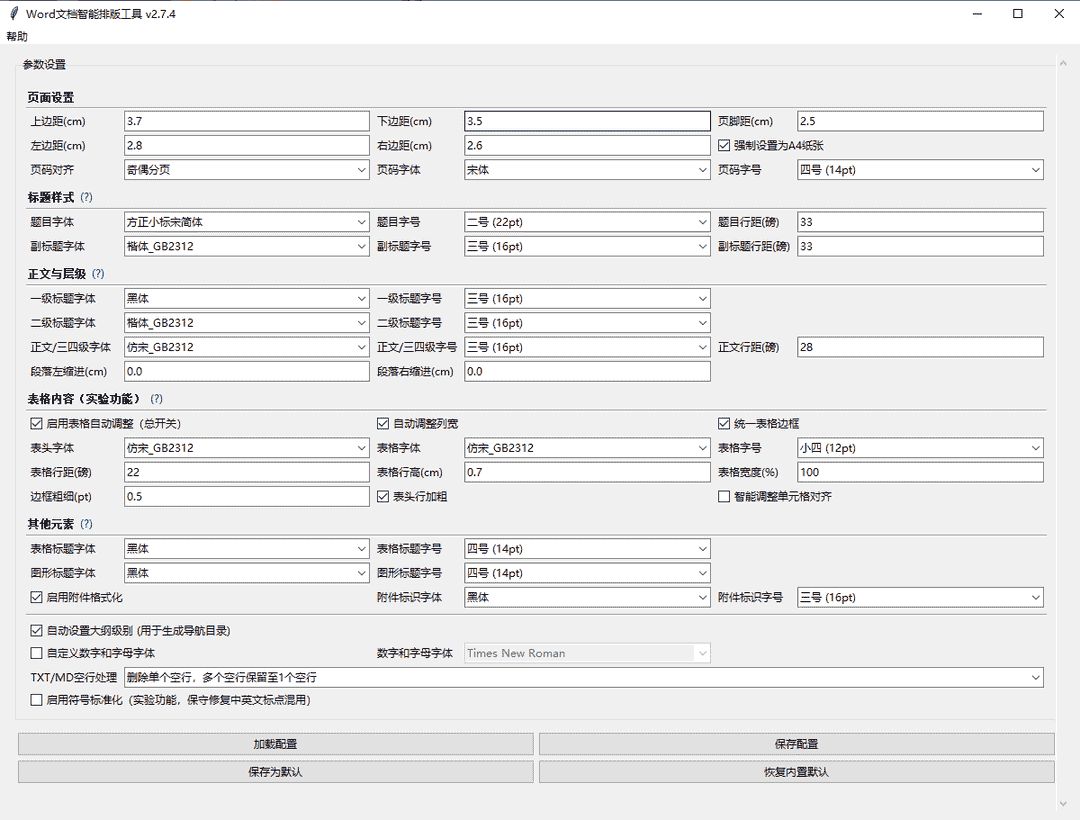Open the 图形标题字体 dropdown
The height and width of the screenshot is (820, 1080).
pos(247,573)
